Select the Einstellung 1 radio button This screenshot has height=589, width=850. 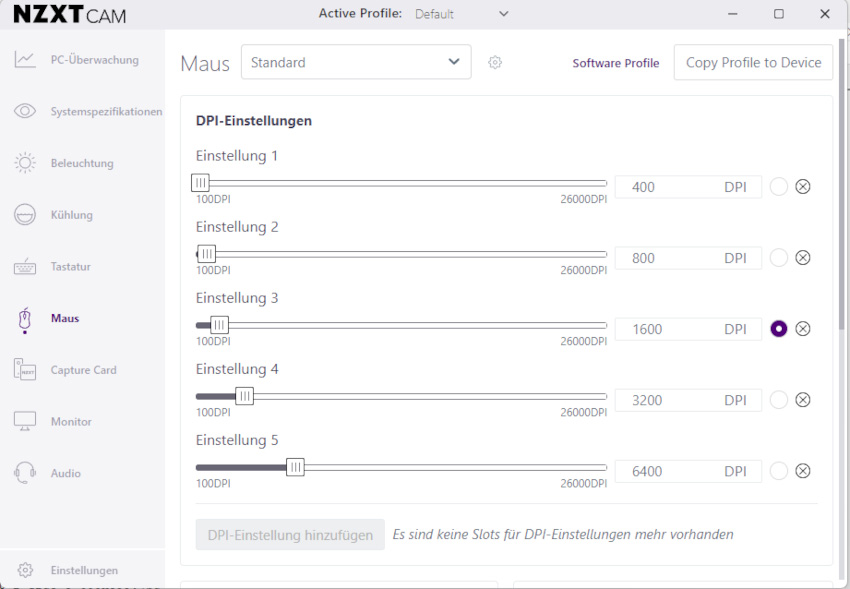(x=779, y=187)
